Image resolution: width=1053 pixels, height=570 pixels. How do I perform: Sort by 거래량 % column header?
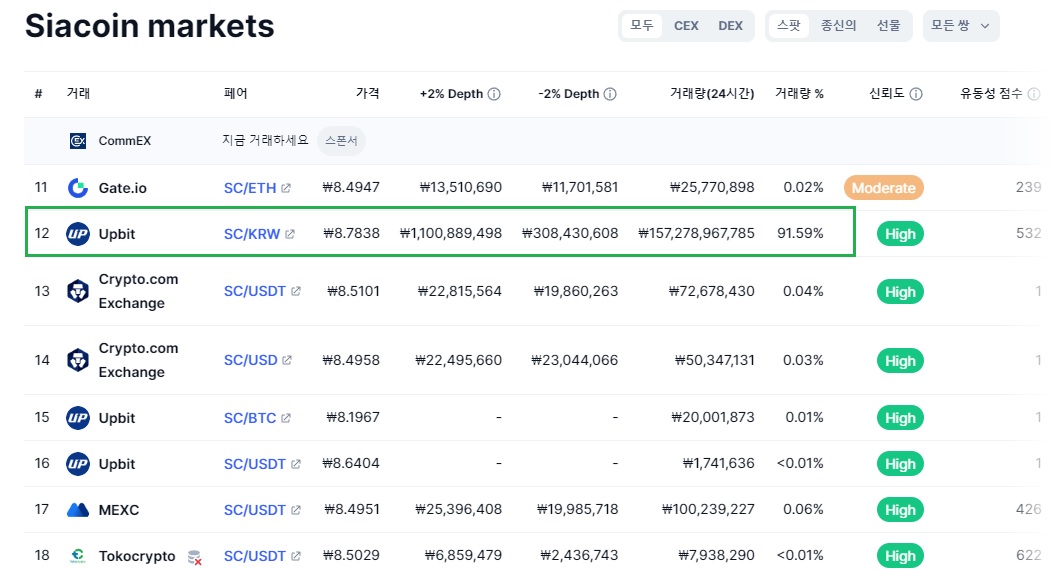point(799,94)
